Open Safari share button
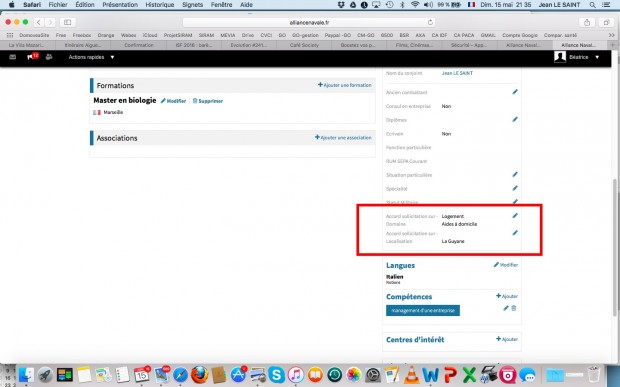 [x=587, y=23]
